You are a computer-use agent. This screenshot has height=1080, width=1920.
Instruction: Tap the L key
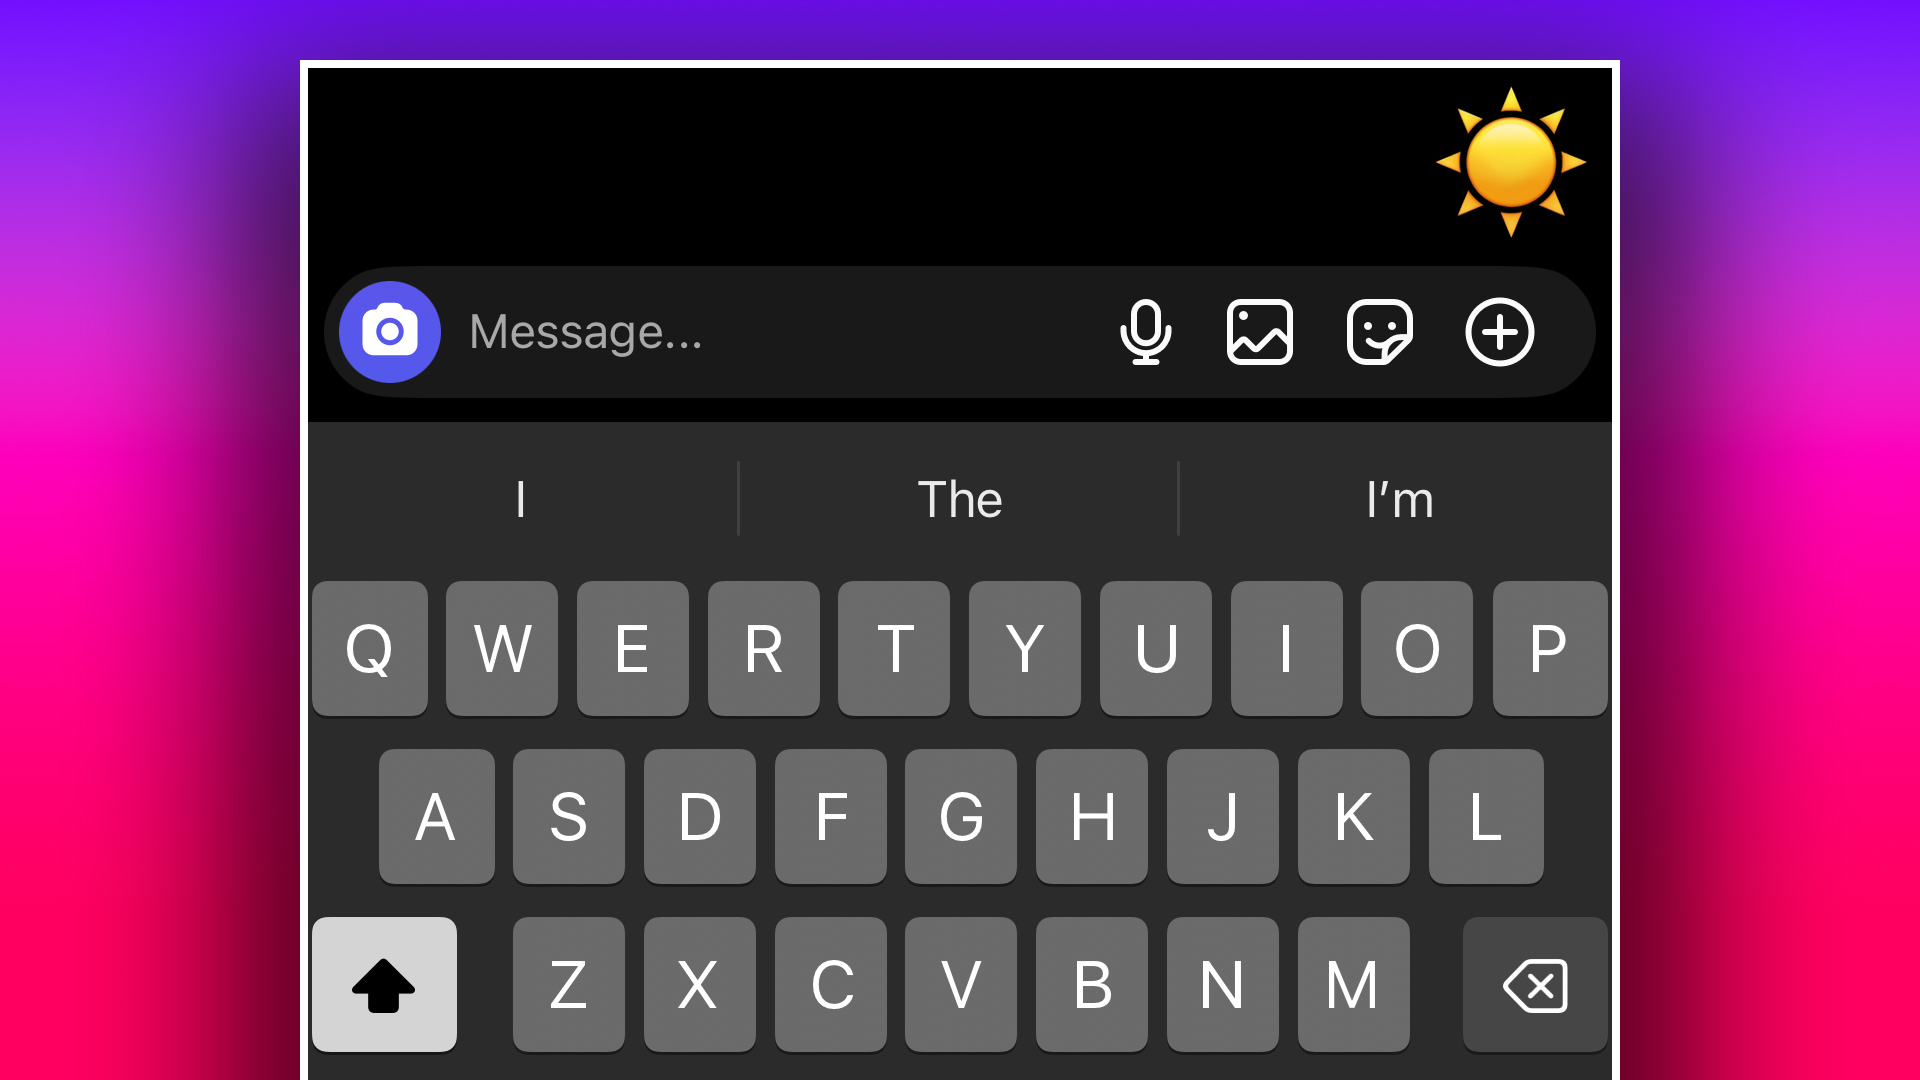(x=1486, y=817)
